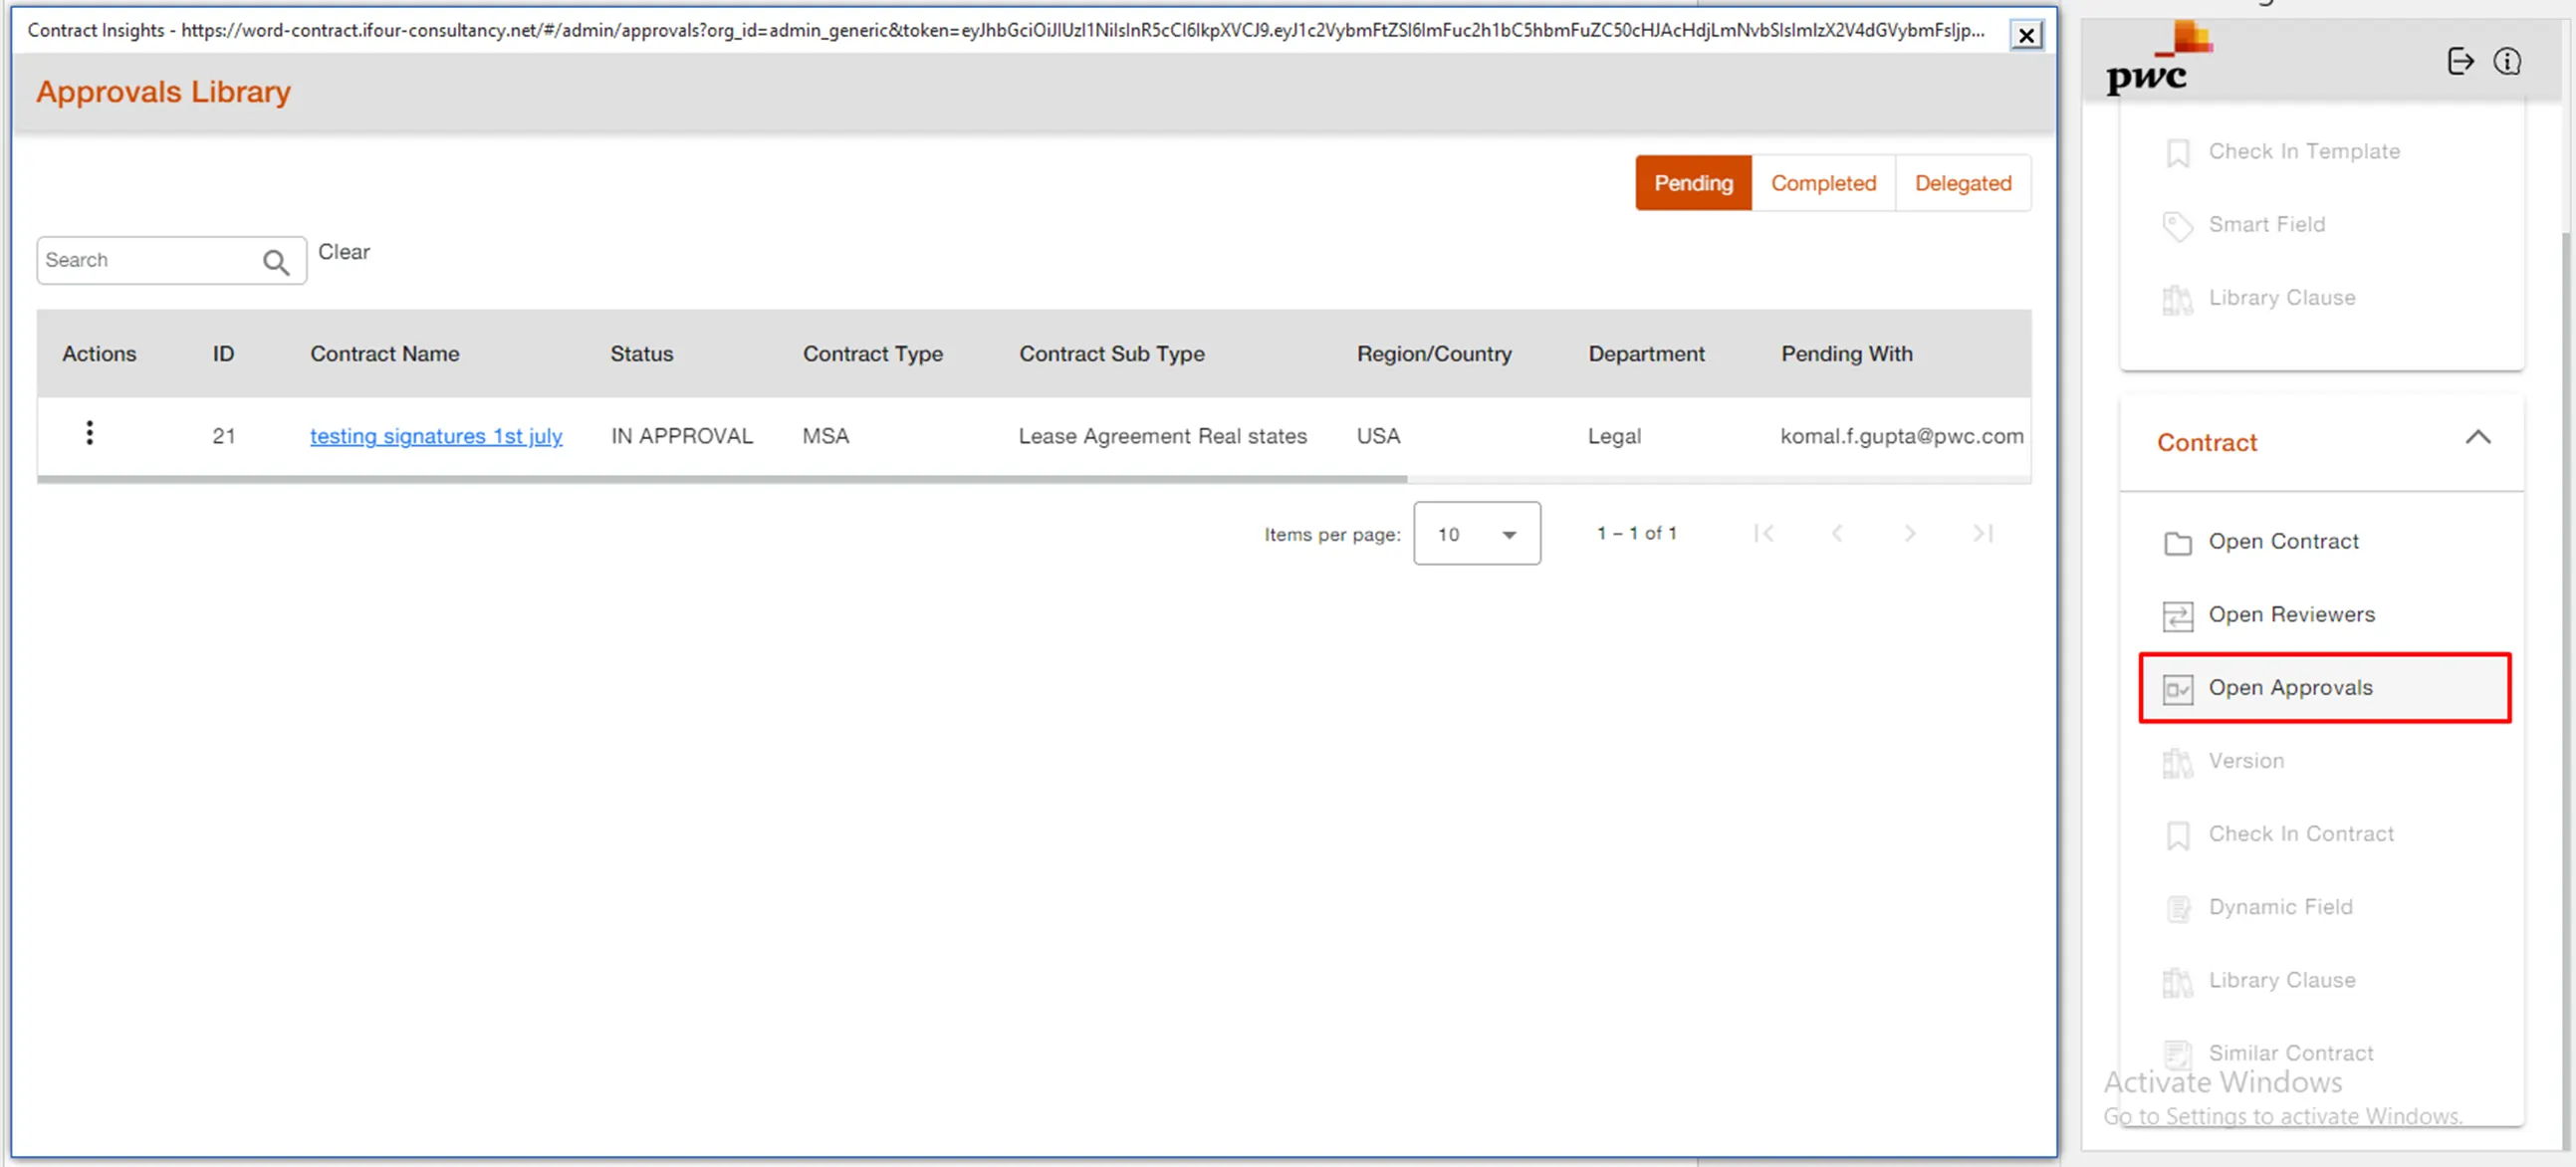
Task: Go to the previous page arrow
Action: coord(1837,534)
